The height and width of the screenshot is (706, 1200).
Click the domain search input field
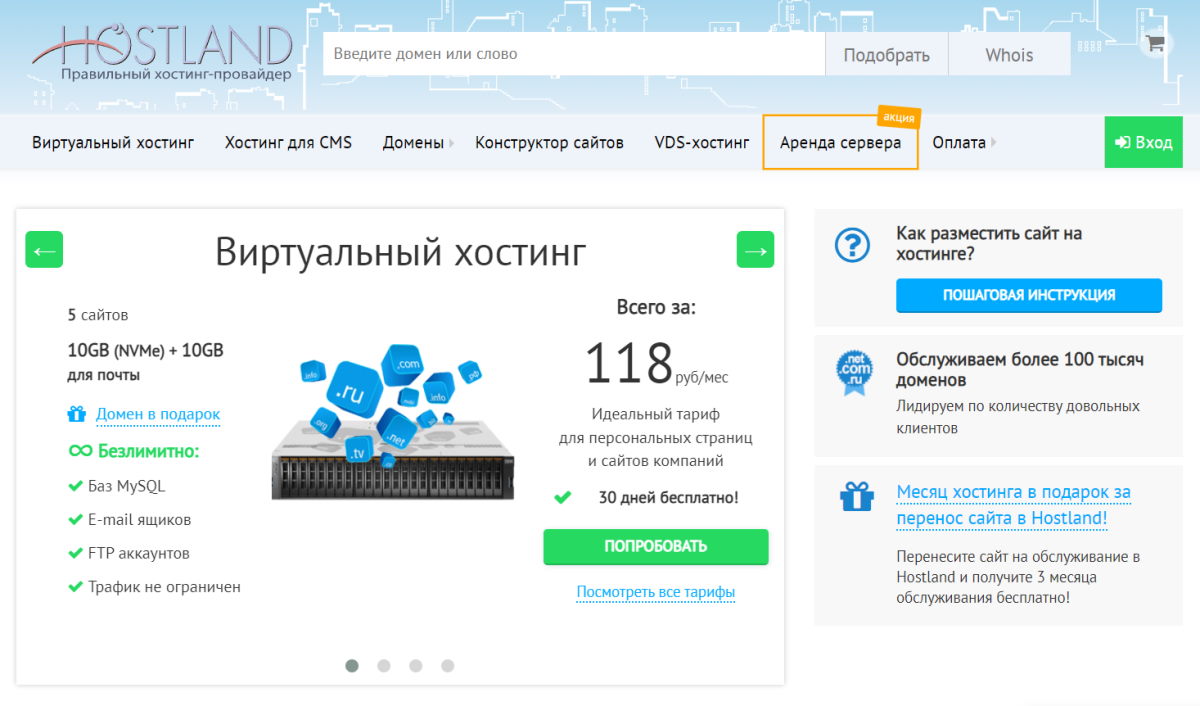(570, 53)
